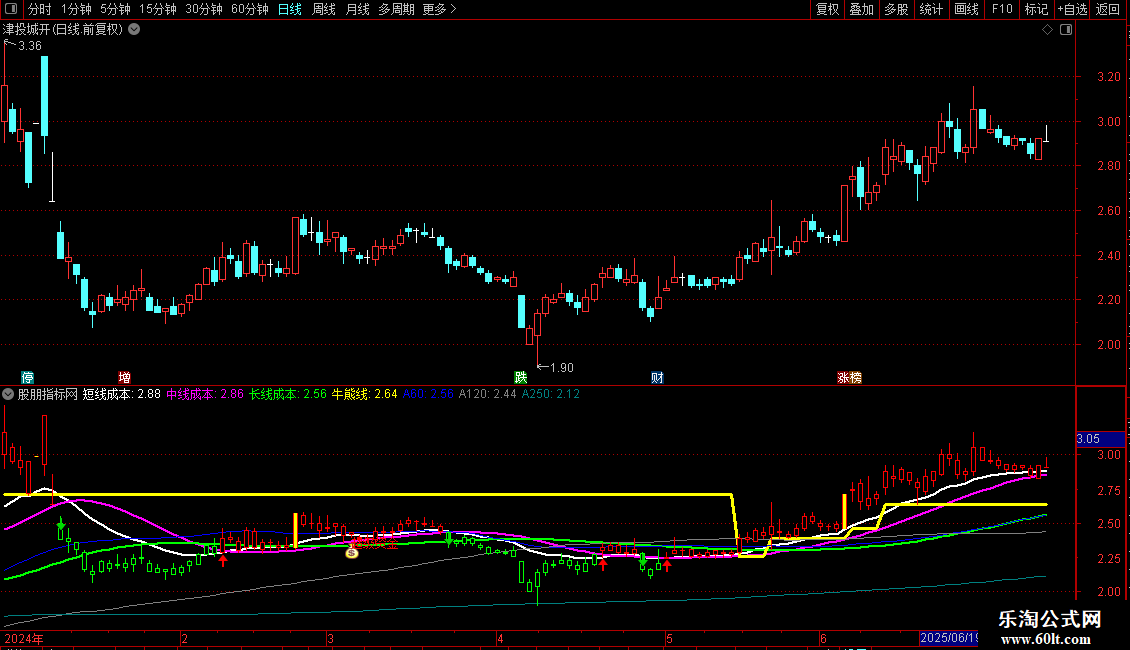Open the 涨榜 marker on chart
The height and width of the screenshot is (650, 1130).
849,378
